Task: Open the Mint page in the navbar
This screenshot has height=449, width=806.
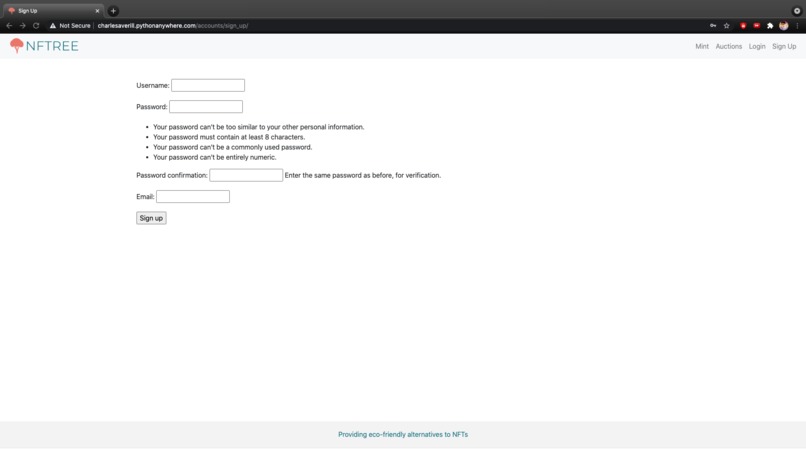Action: point(702,46)
